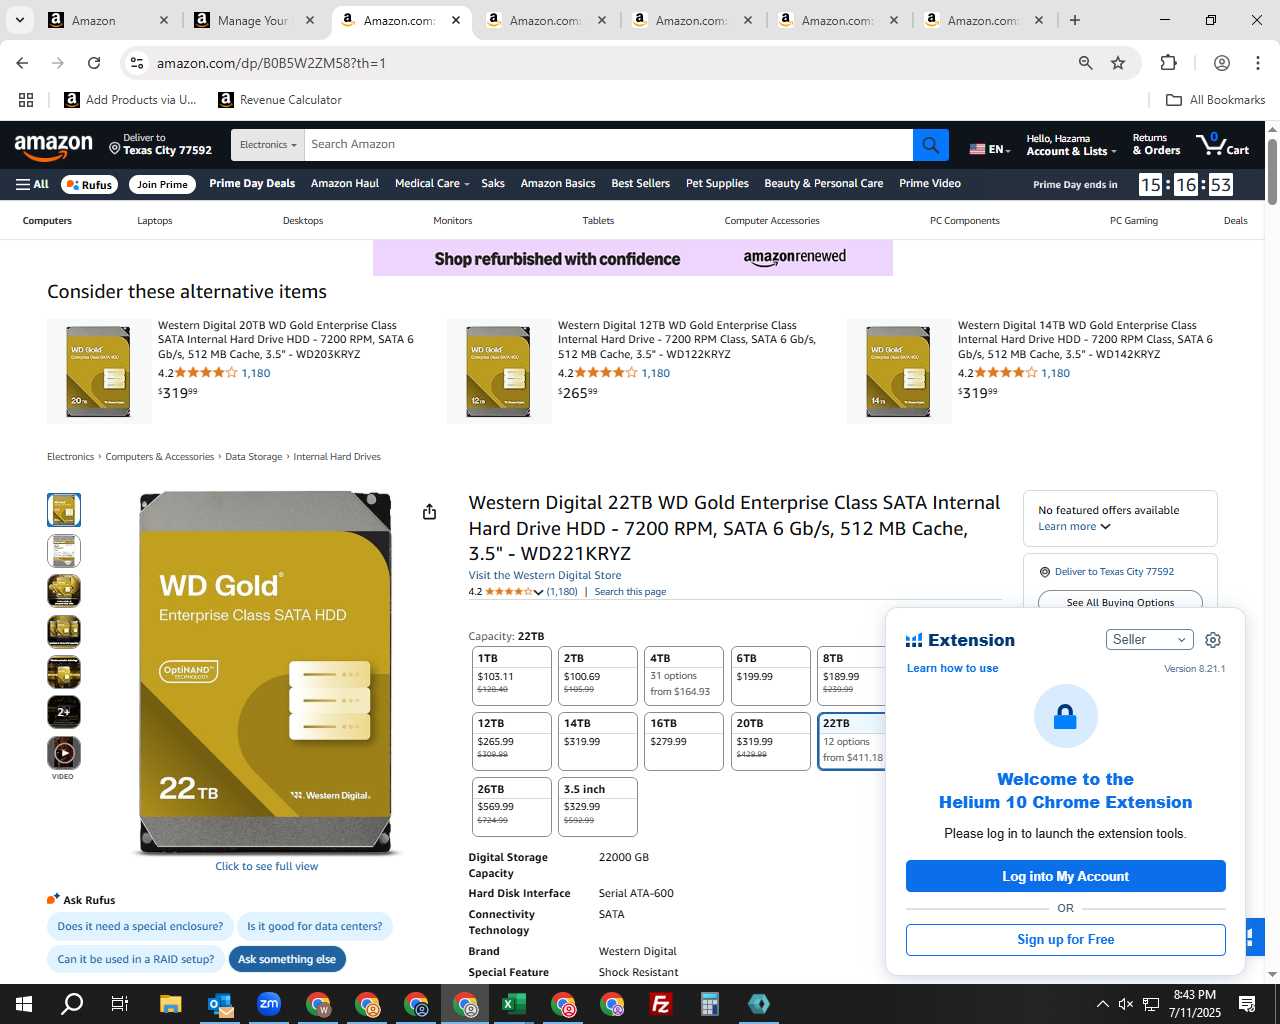Viewport: 1280px width, 1024px height.
Task: Open Laptops category in subnav
Action: click(x=155, y=221)
